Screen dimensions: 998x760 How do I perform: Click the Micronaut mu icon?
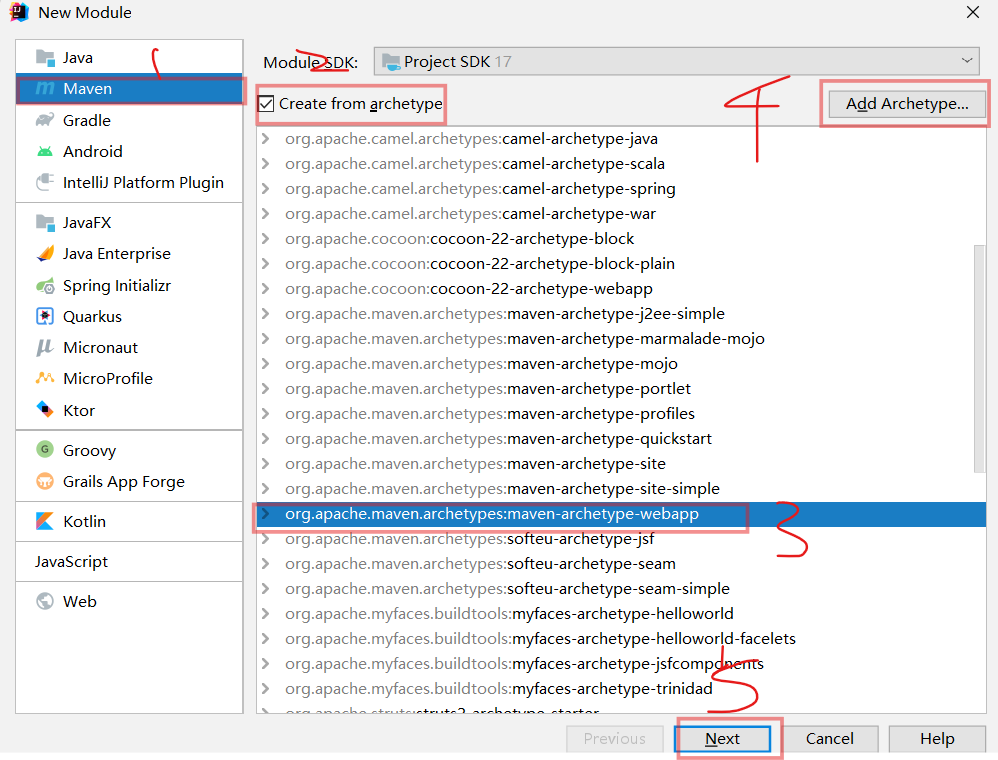click(x=45, y=348)
